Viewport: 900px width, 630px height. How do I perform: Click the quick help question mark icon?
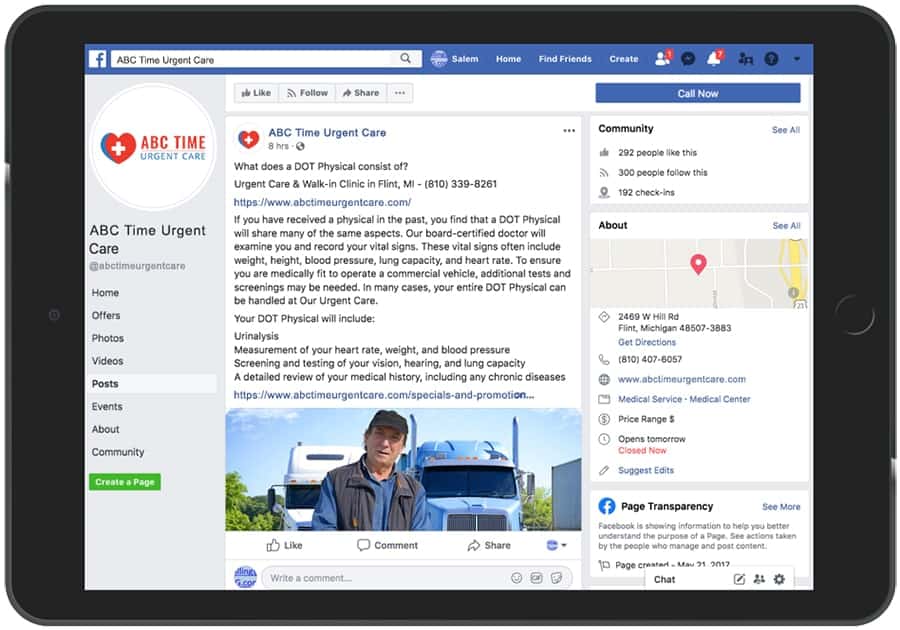pos(771,59)
